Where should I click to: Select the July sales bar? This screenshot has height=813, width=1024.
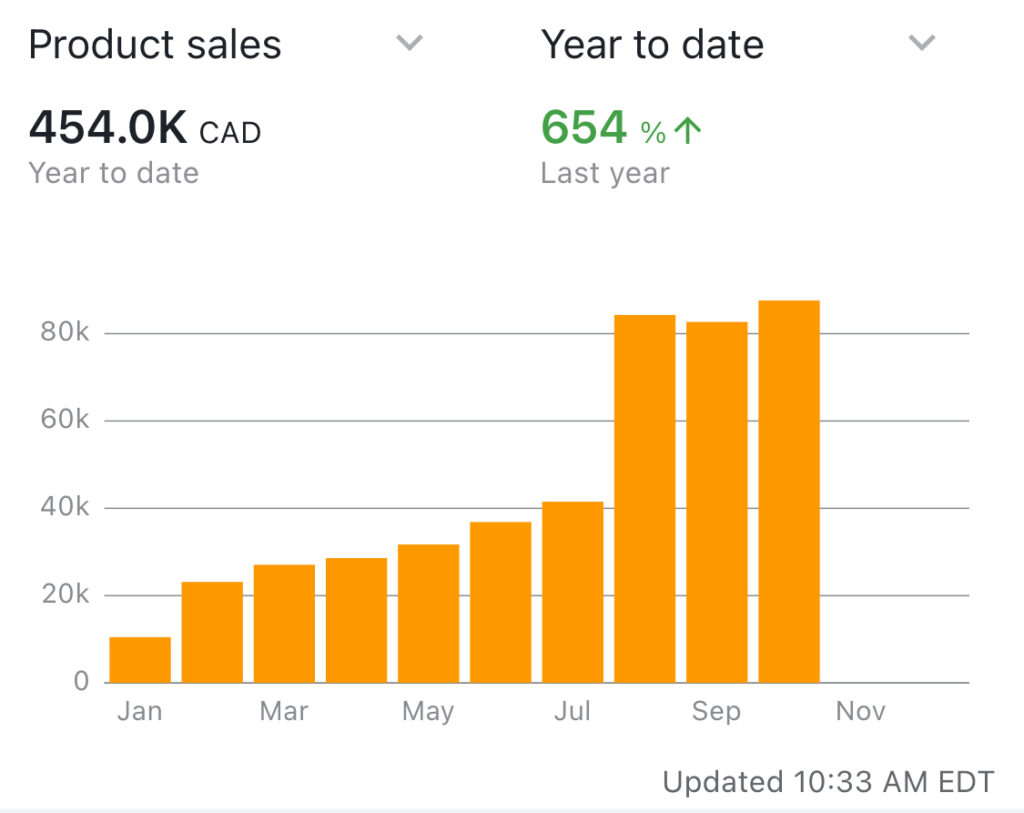(572, 592)
